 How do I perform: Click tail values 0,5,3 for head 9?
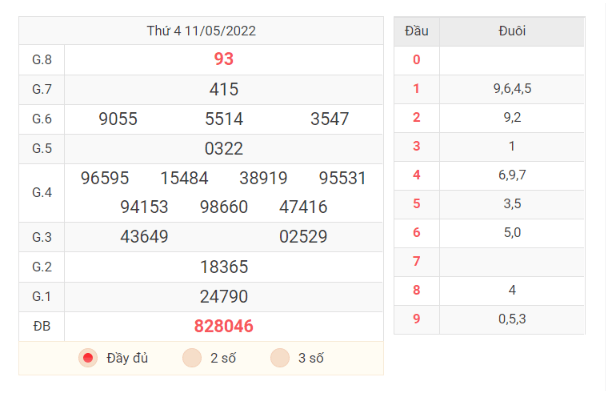tap(512, 319)
